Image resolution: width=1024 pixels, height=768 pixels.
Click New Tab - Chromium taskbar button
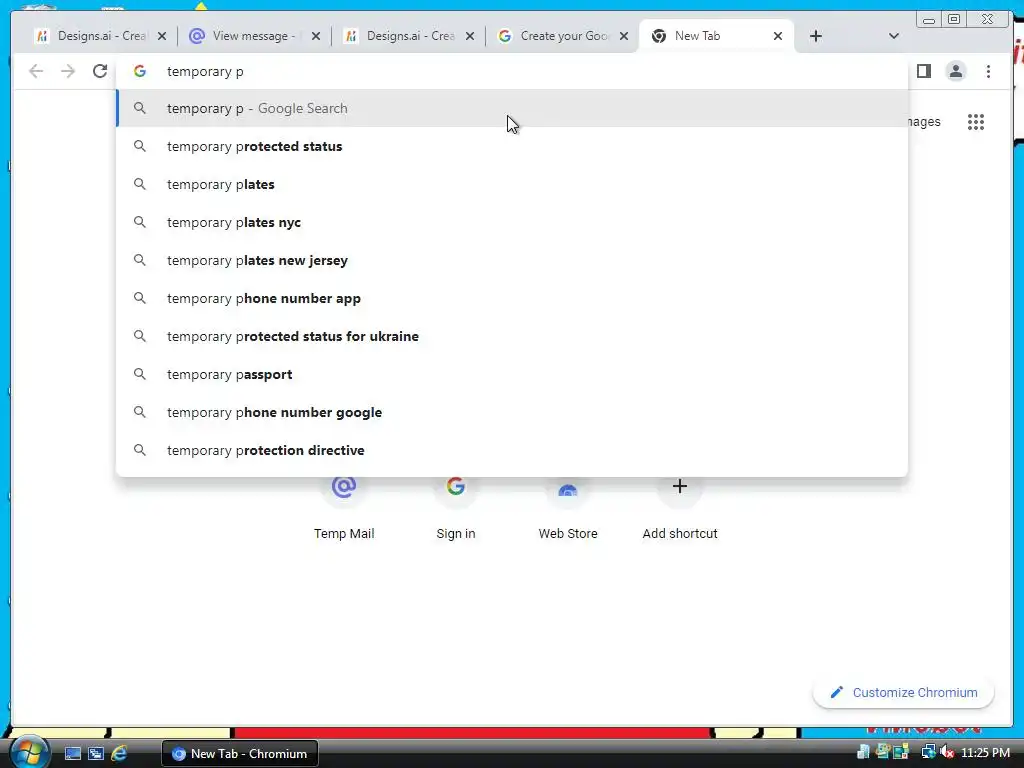[240, 754]
